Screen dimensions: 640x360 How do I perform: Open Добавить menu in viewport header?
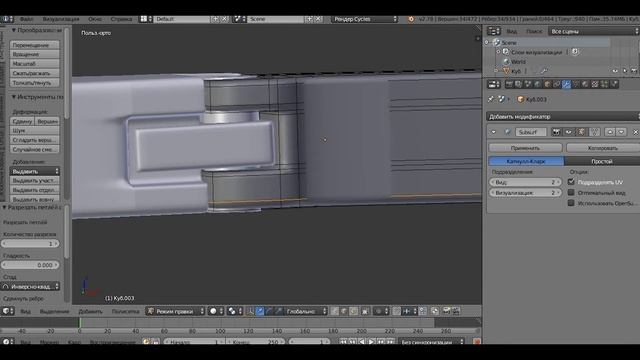tap(90, 311)
